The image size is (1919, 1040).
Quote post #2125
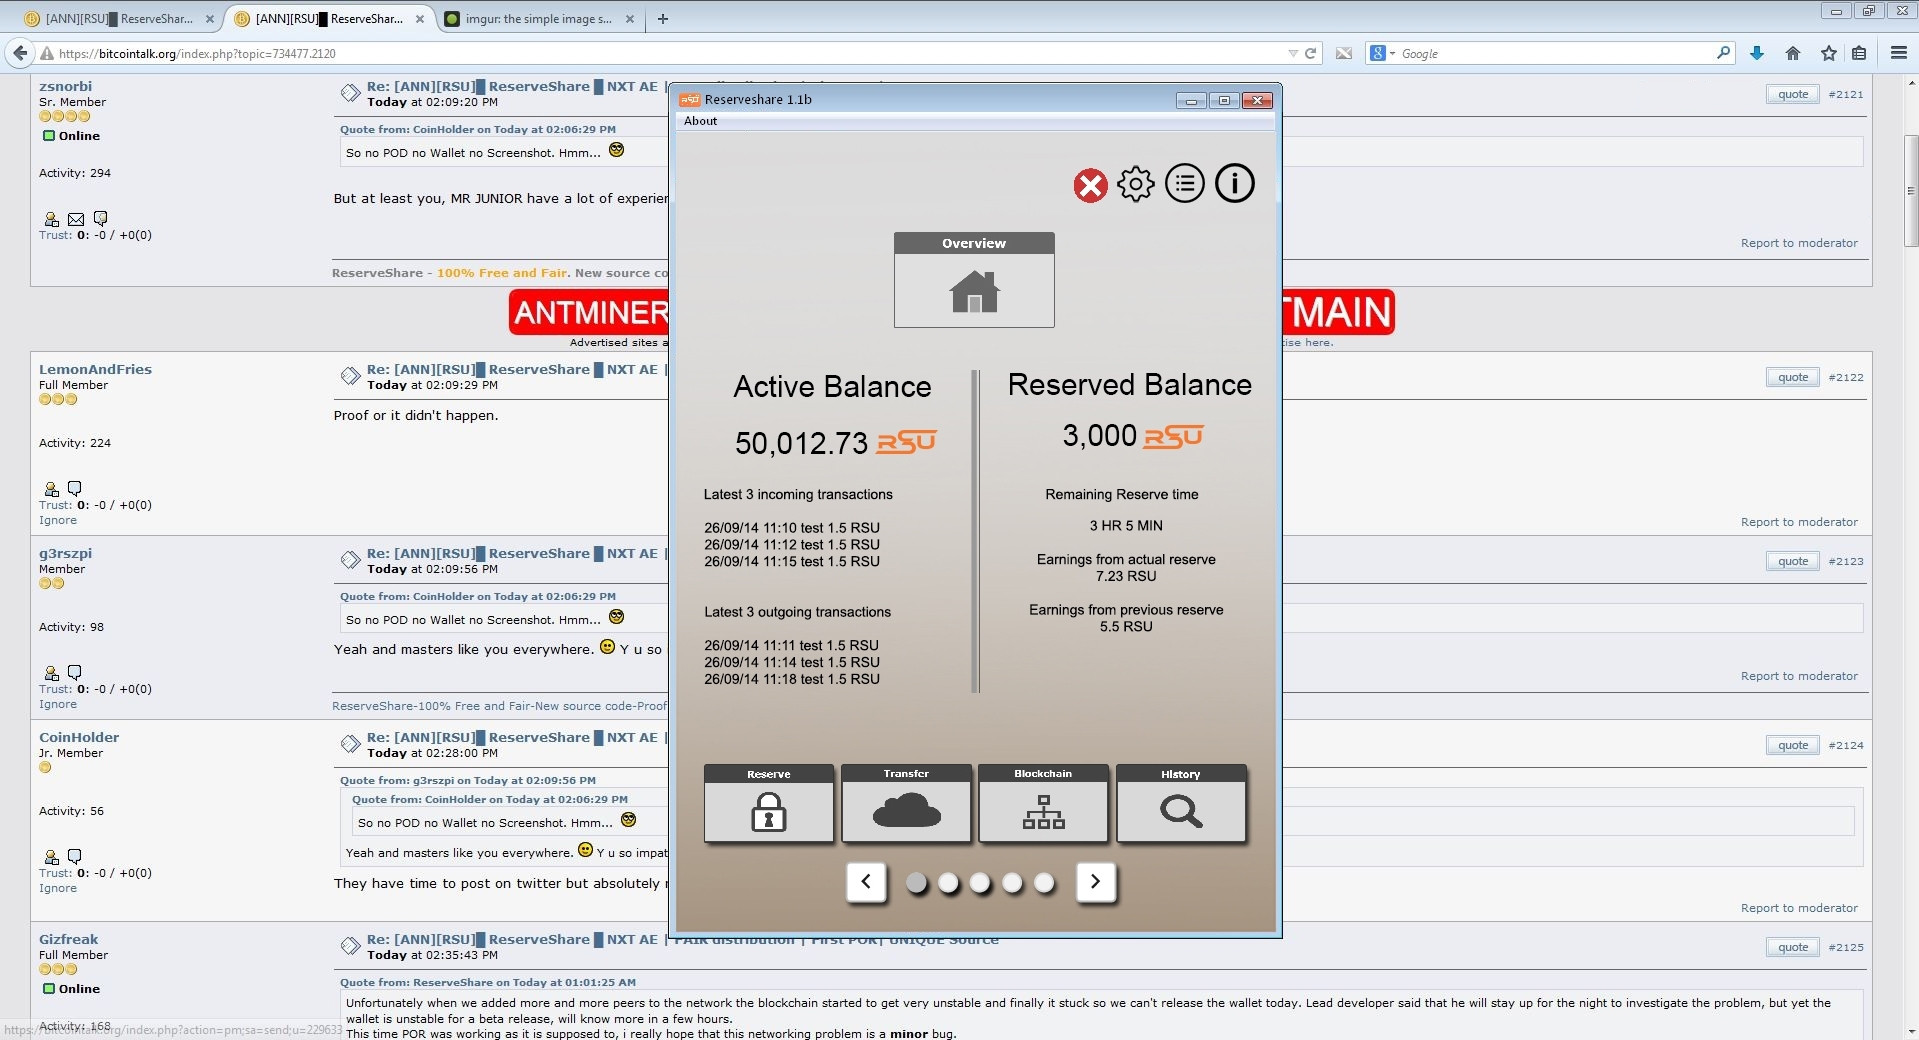coord(1792,947)
